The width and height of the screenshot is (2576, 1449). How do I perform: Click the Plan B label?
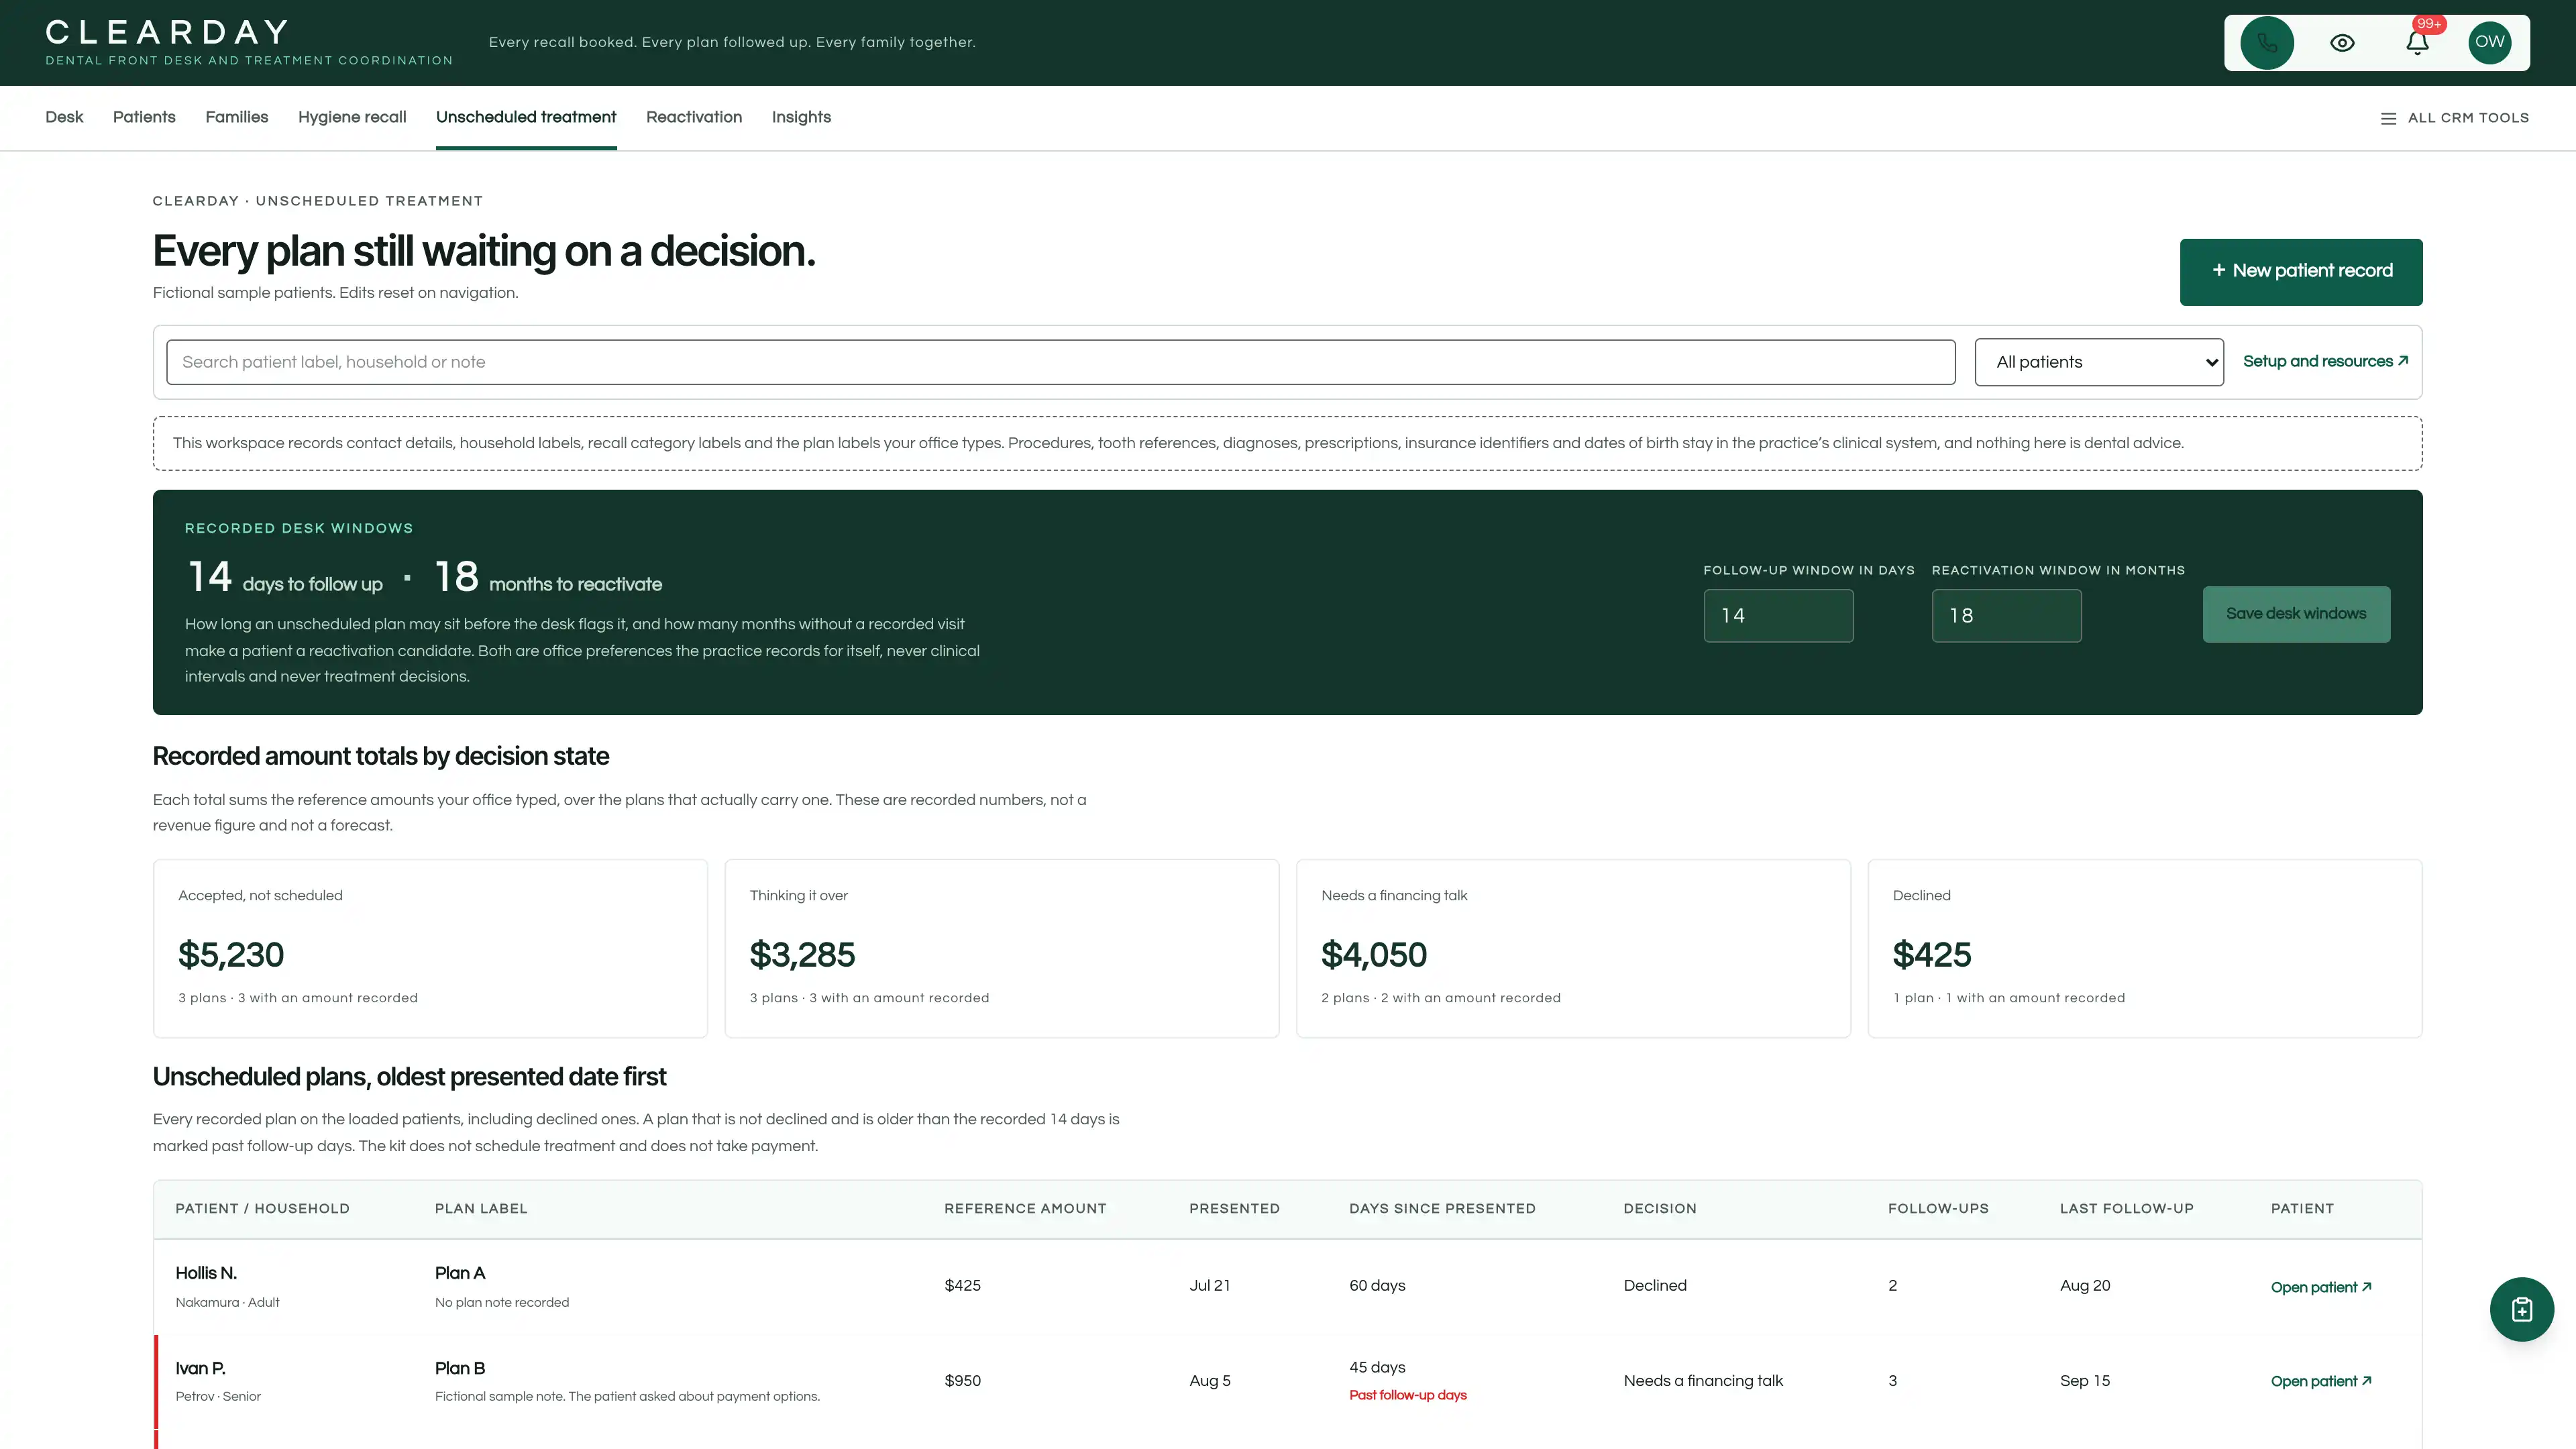coord(460,1368)
